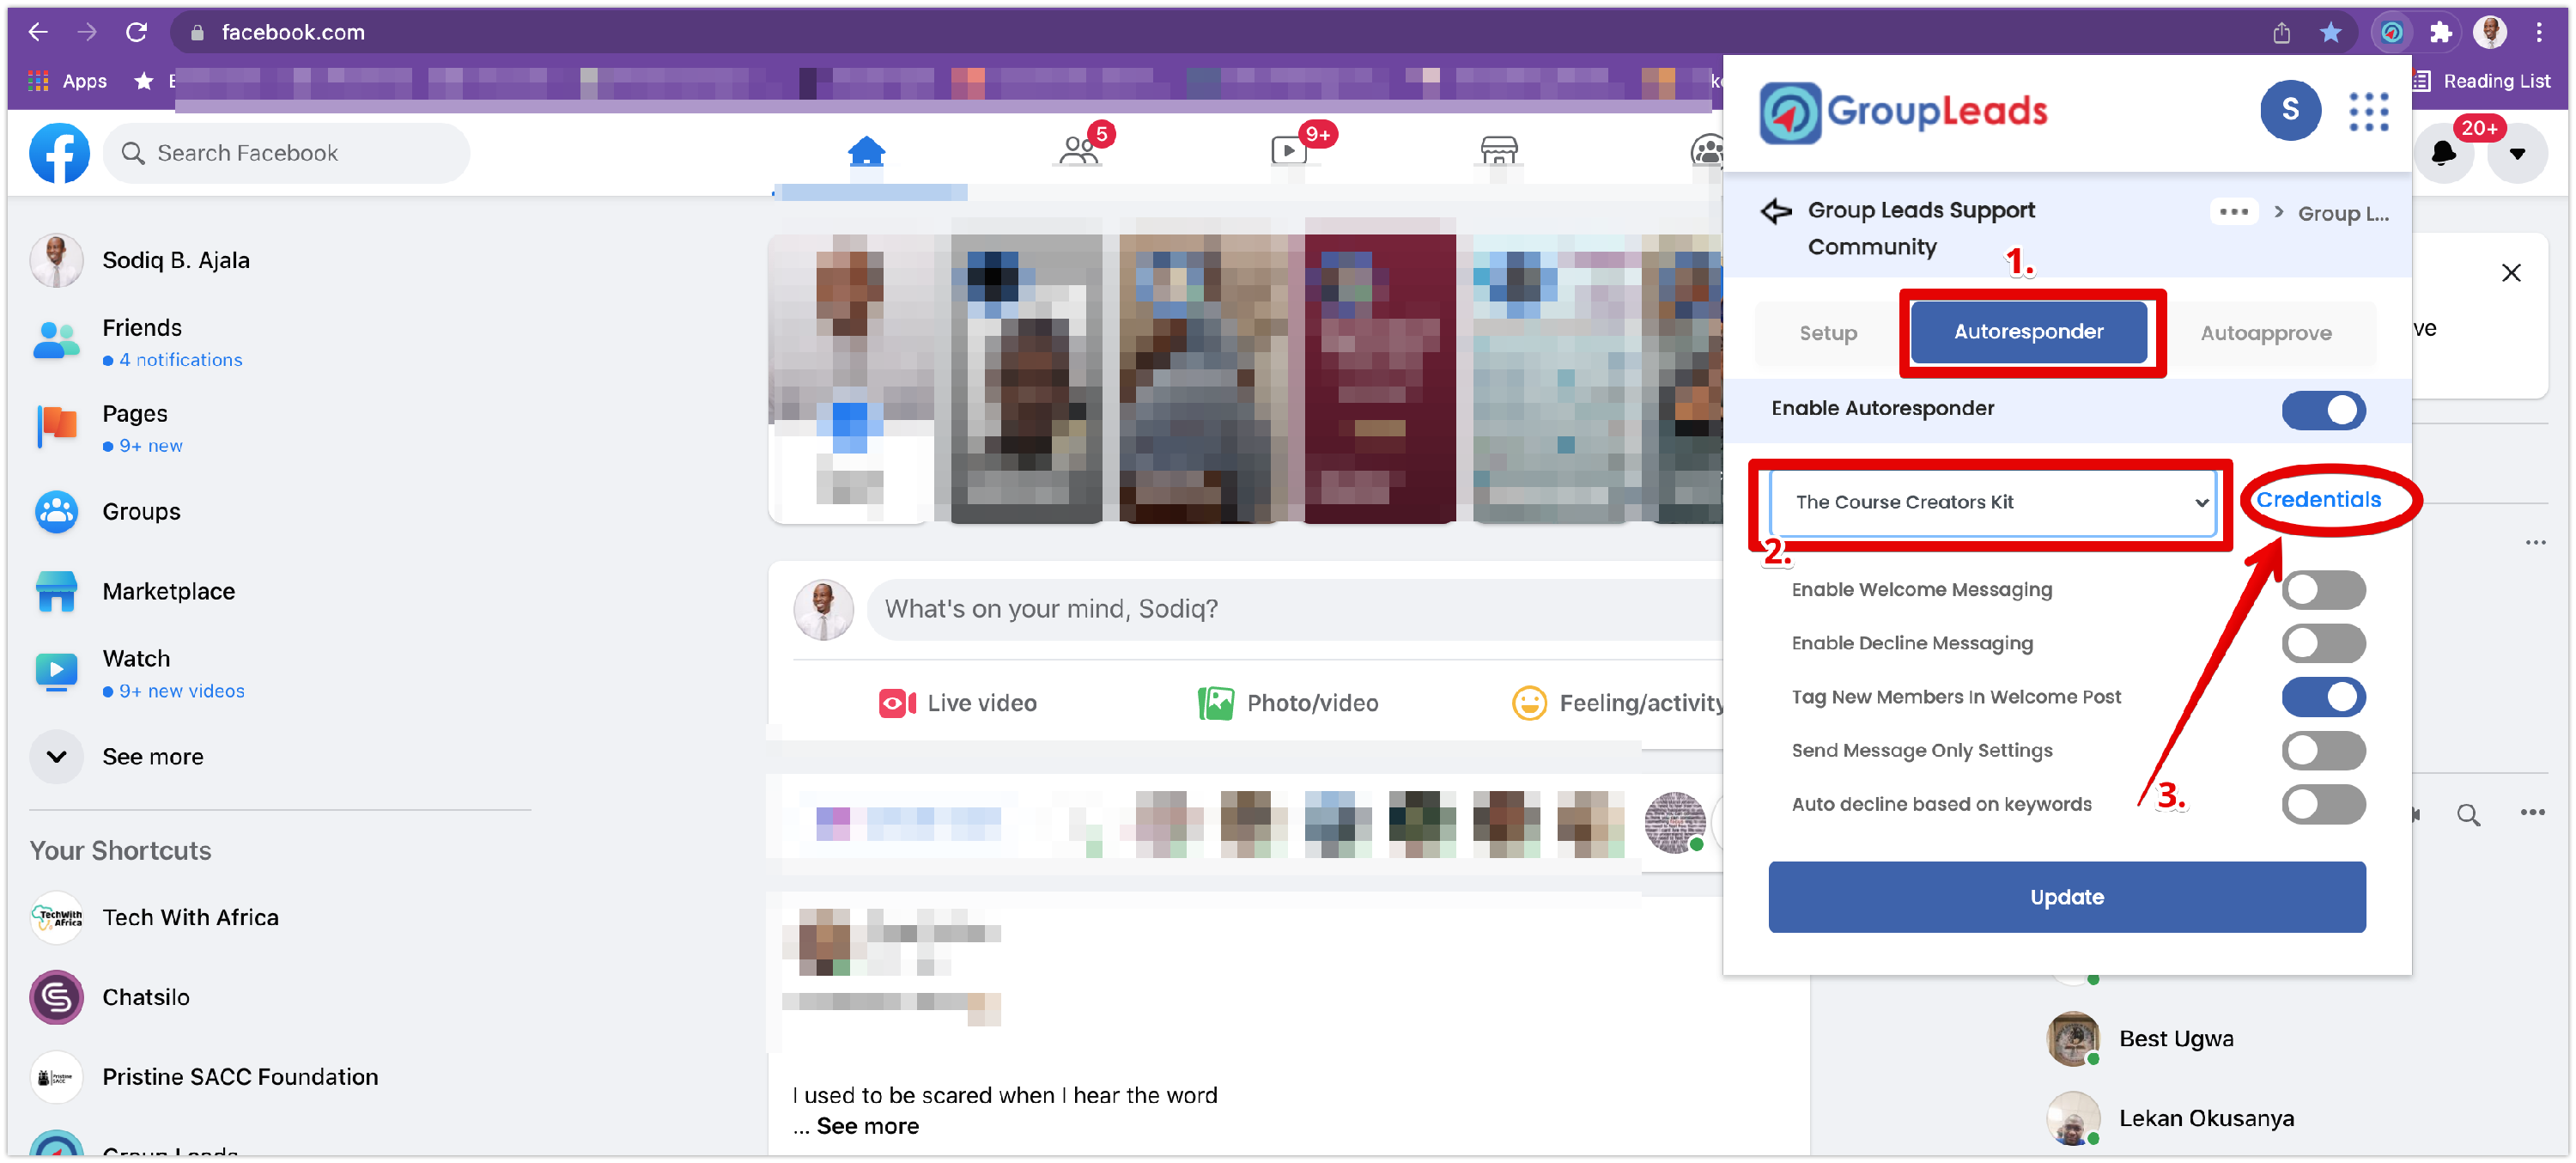
Task: Click the Update button
Action: [2066, 897]
